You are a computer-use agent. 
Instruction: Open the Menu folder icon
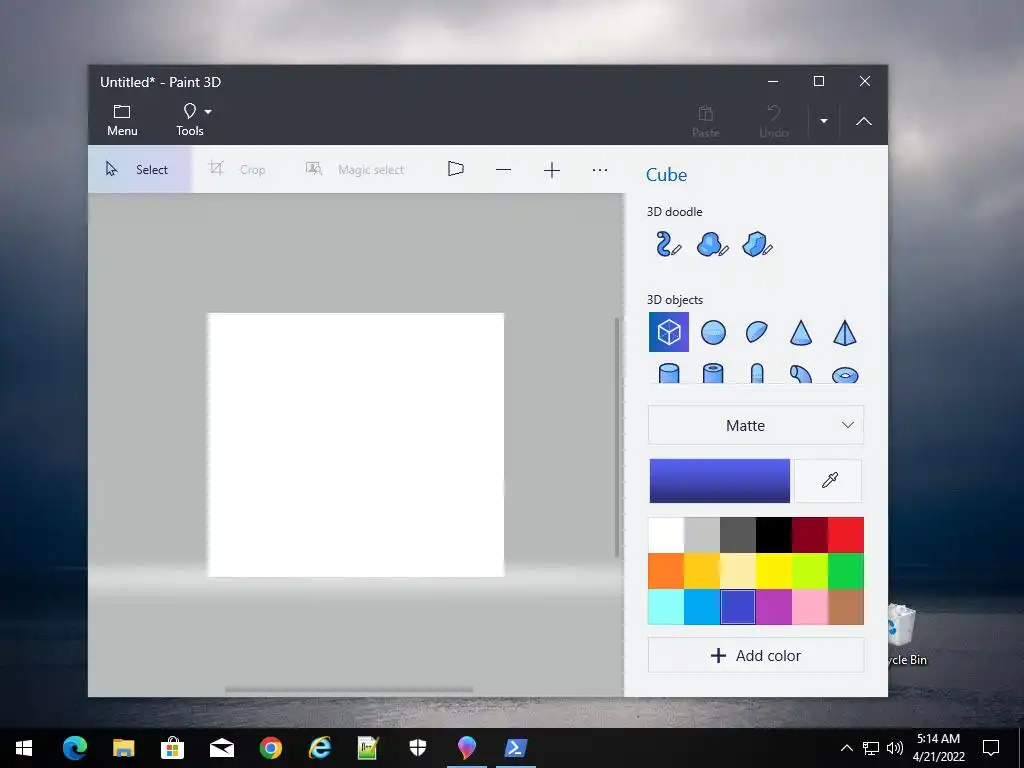[x=122, y=120]
